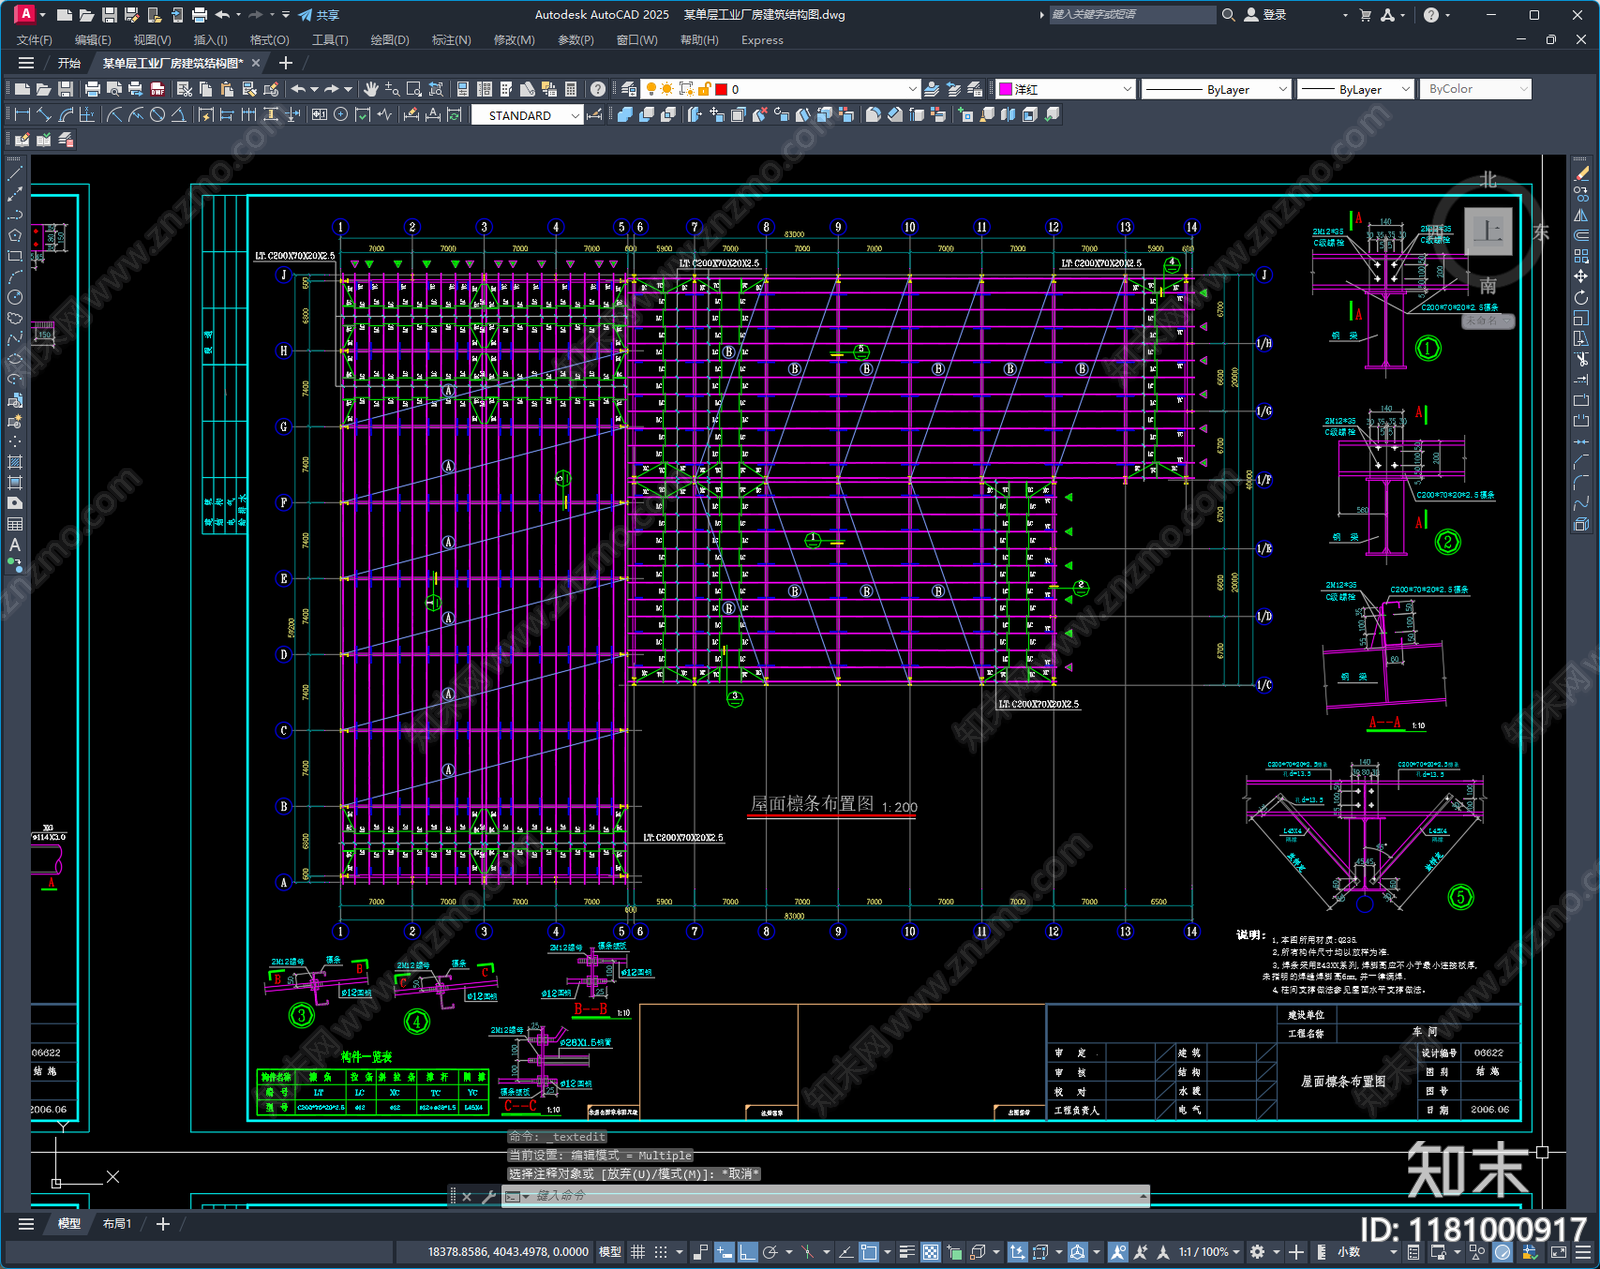Viewport: 1600px width, 1269px height.
Task: Open the 标注(N) menu
Action: coord(451,40)
